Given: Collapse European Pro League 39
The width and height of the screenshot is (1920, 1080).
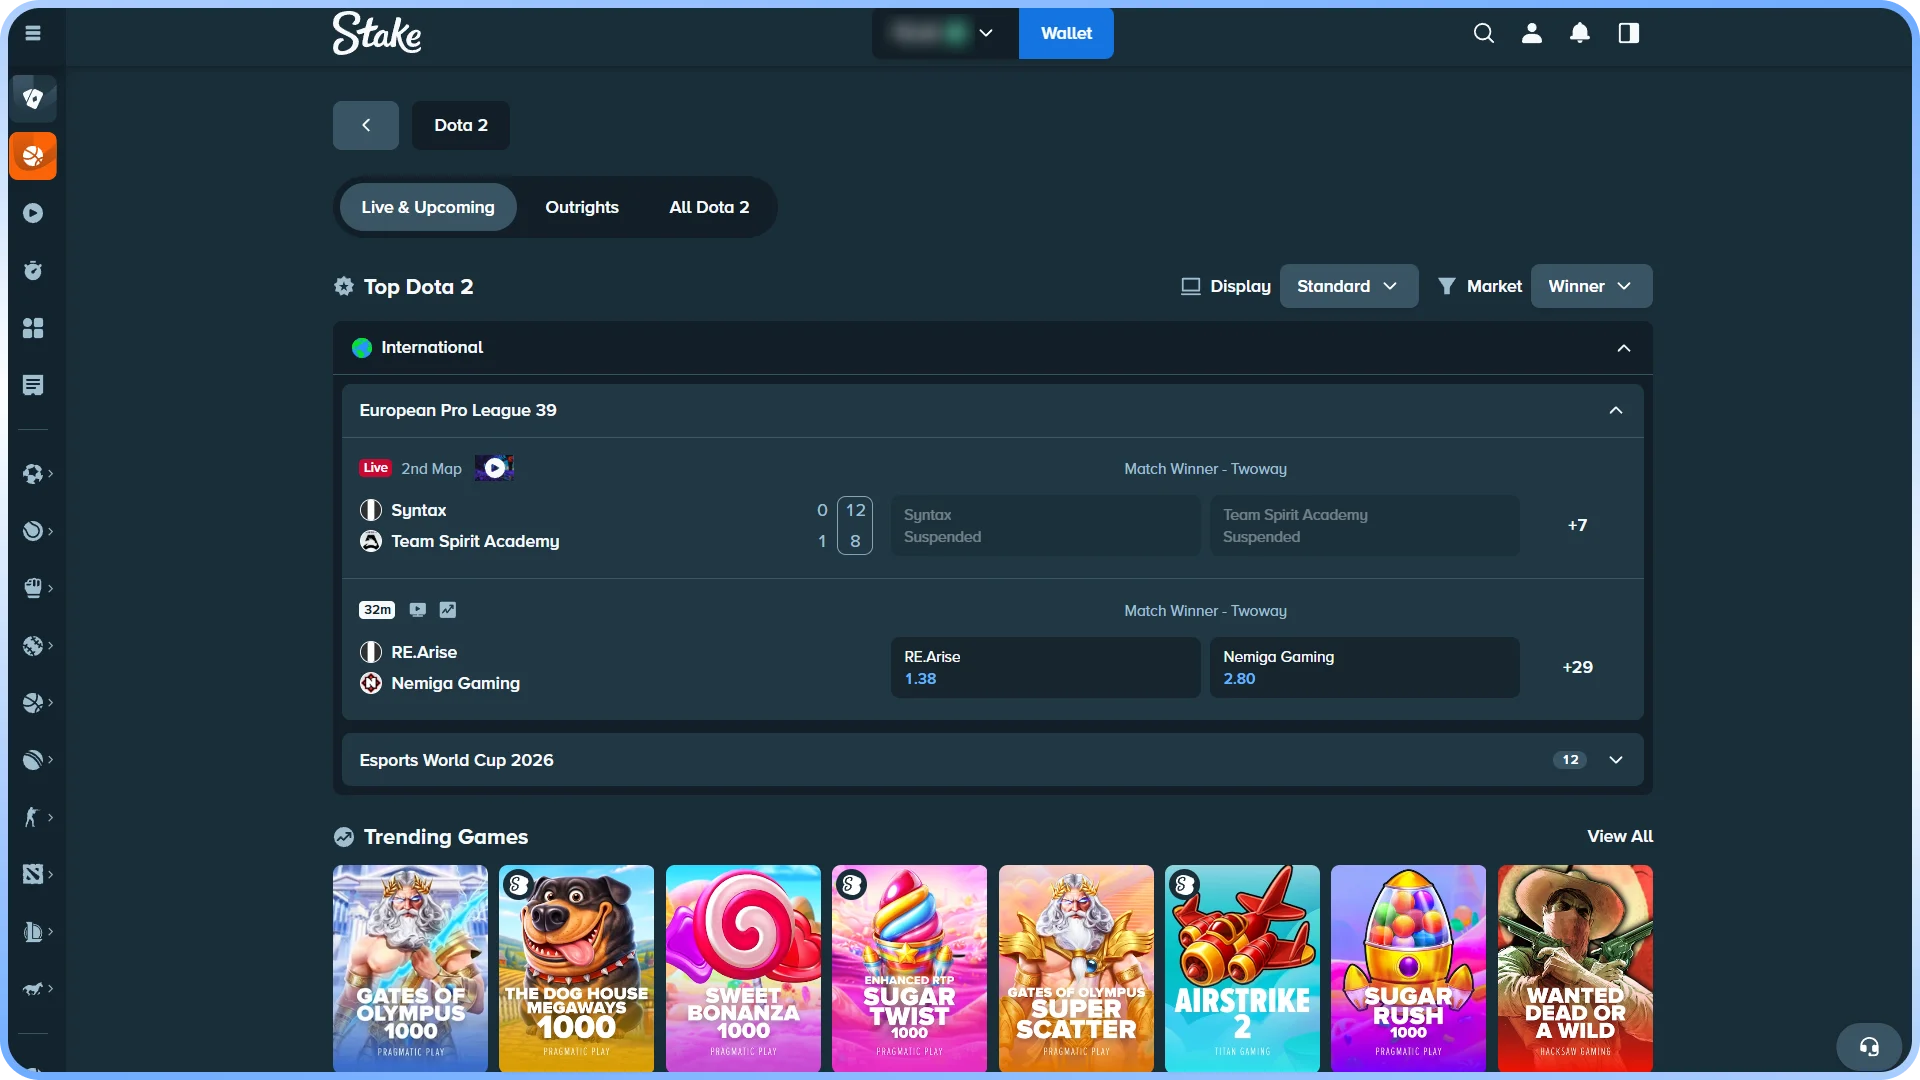Looking at the screenshot, I should pyautogui.click(x=1616, y=411).
